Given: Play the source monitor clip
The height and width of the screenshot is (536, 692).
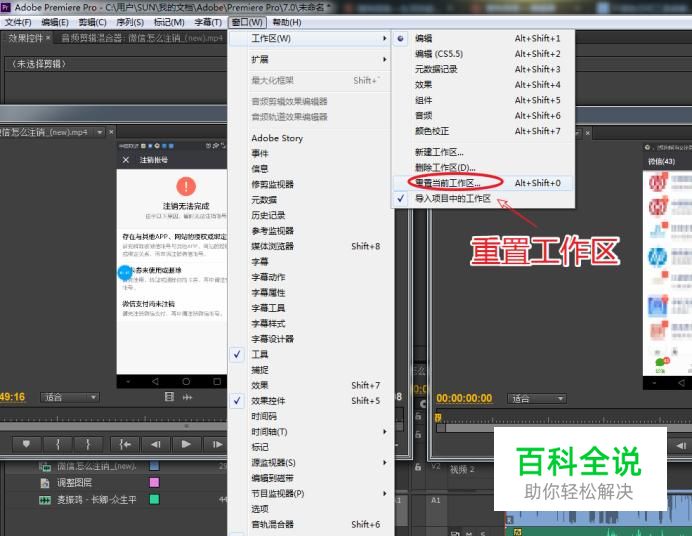Looking at the screenshot, I should click(x=186, y=444).
